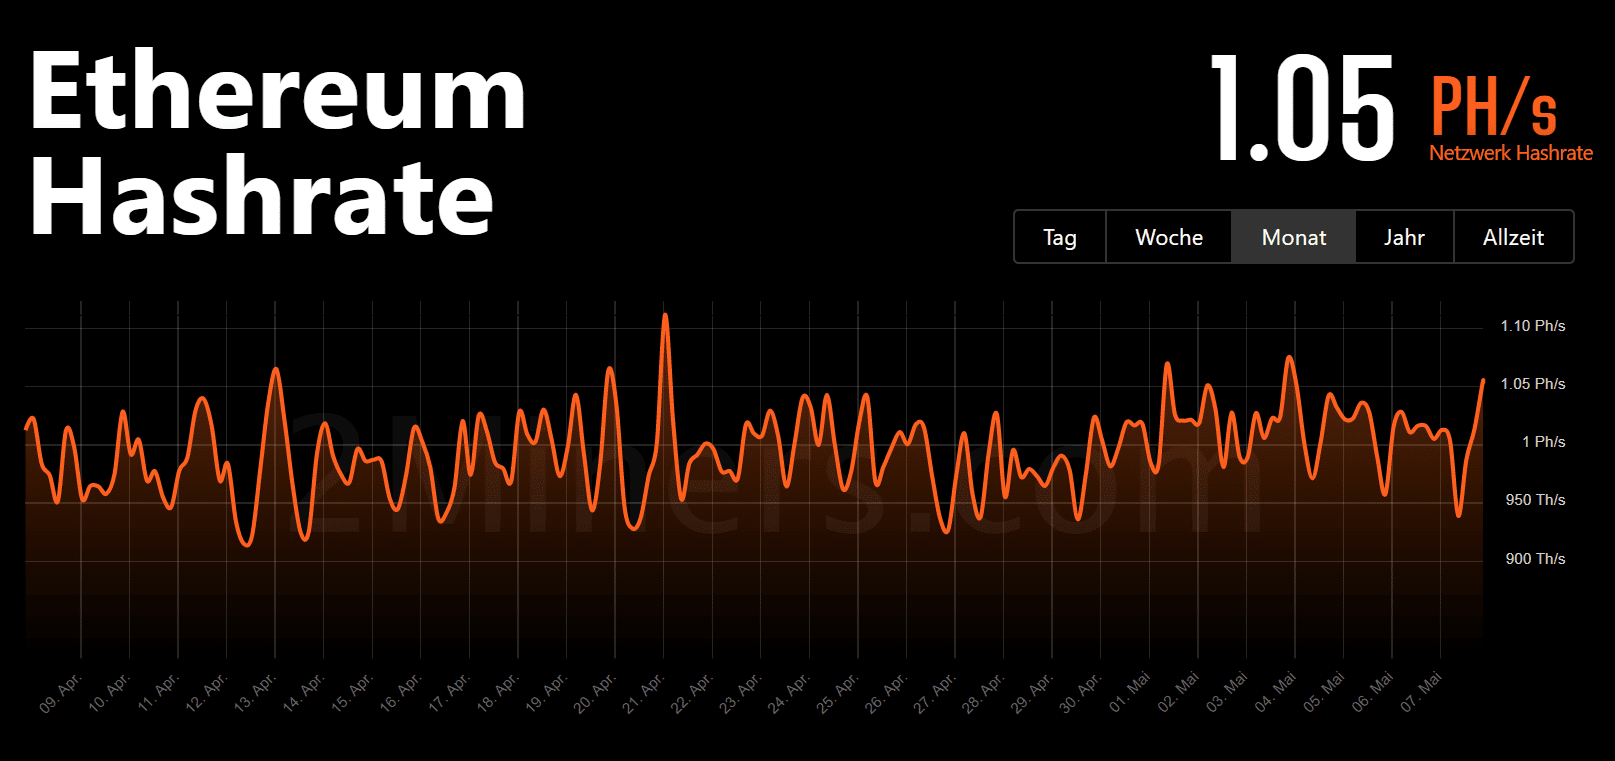Click the 04. Mai date label
Screen dimensions: 1615x761
coord(1275,693)
